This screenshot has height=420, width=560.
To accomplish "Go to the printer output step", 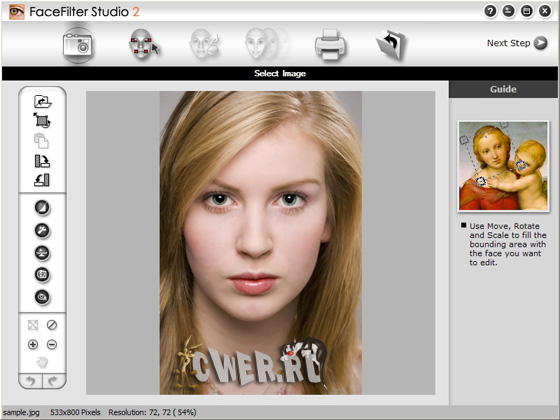I will tap(330, 44).
